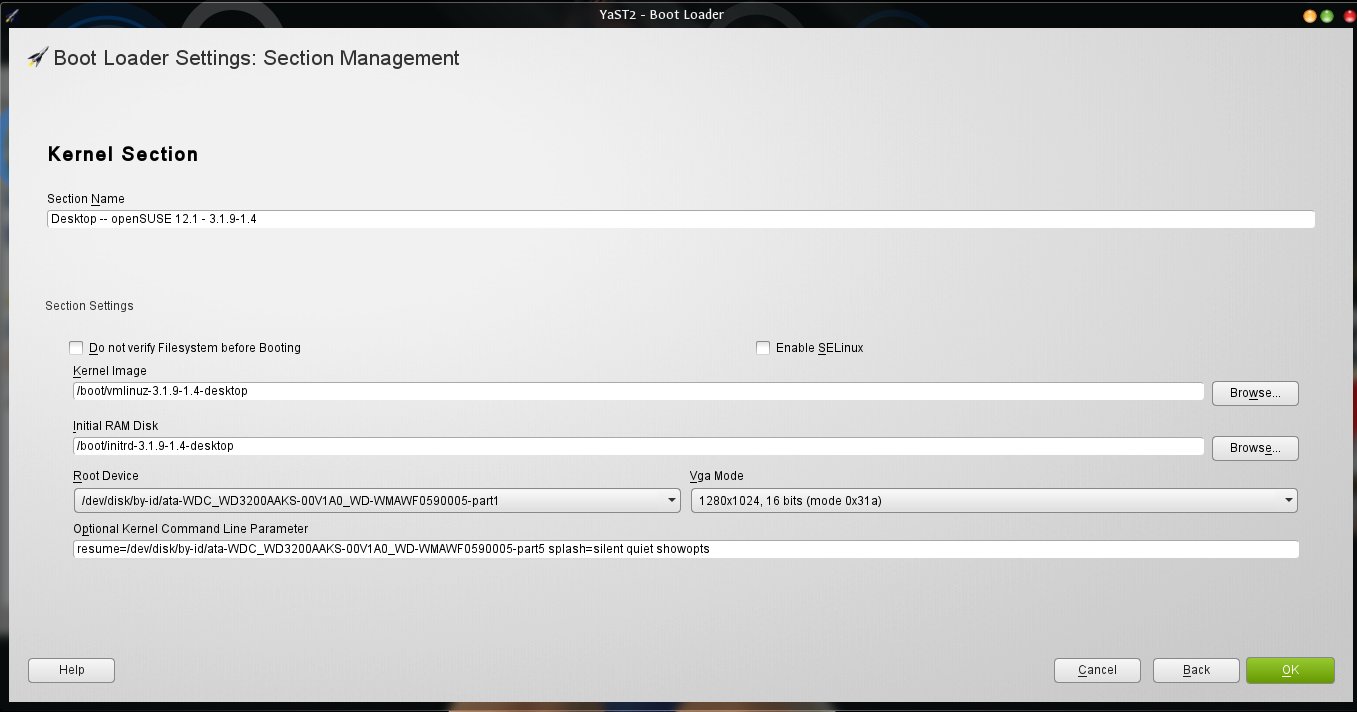Click the Kernel Section heading
This screenshot has width=1357, height=712.
tap(123, 154)
